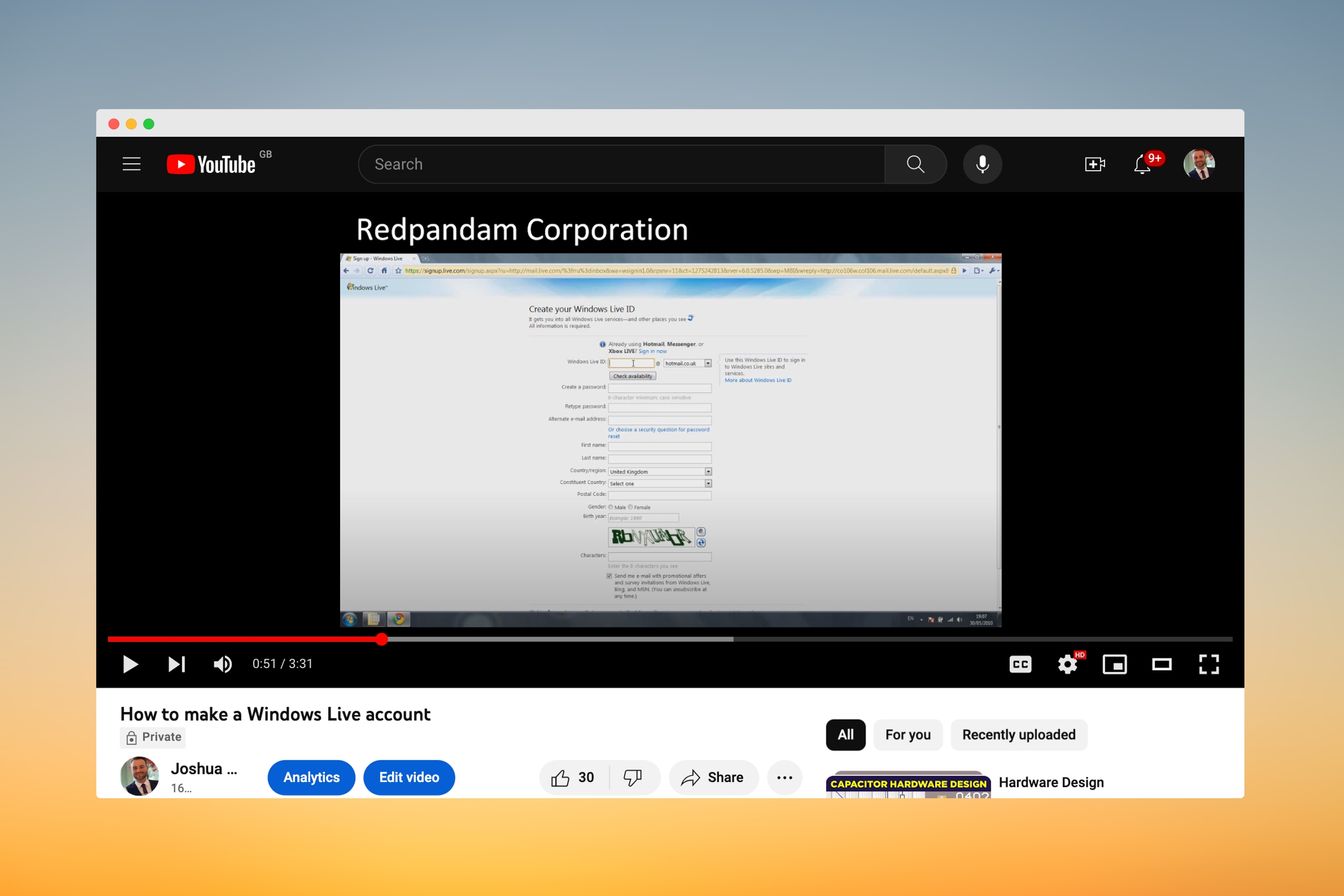The width and height of the screenshot is (1344, 896).
Task: Close the browser window with the red button
Action: click(x=114, y=124)
